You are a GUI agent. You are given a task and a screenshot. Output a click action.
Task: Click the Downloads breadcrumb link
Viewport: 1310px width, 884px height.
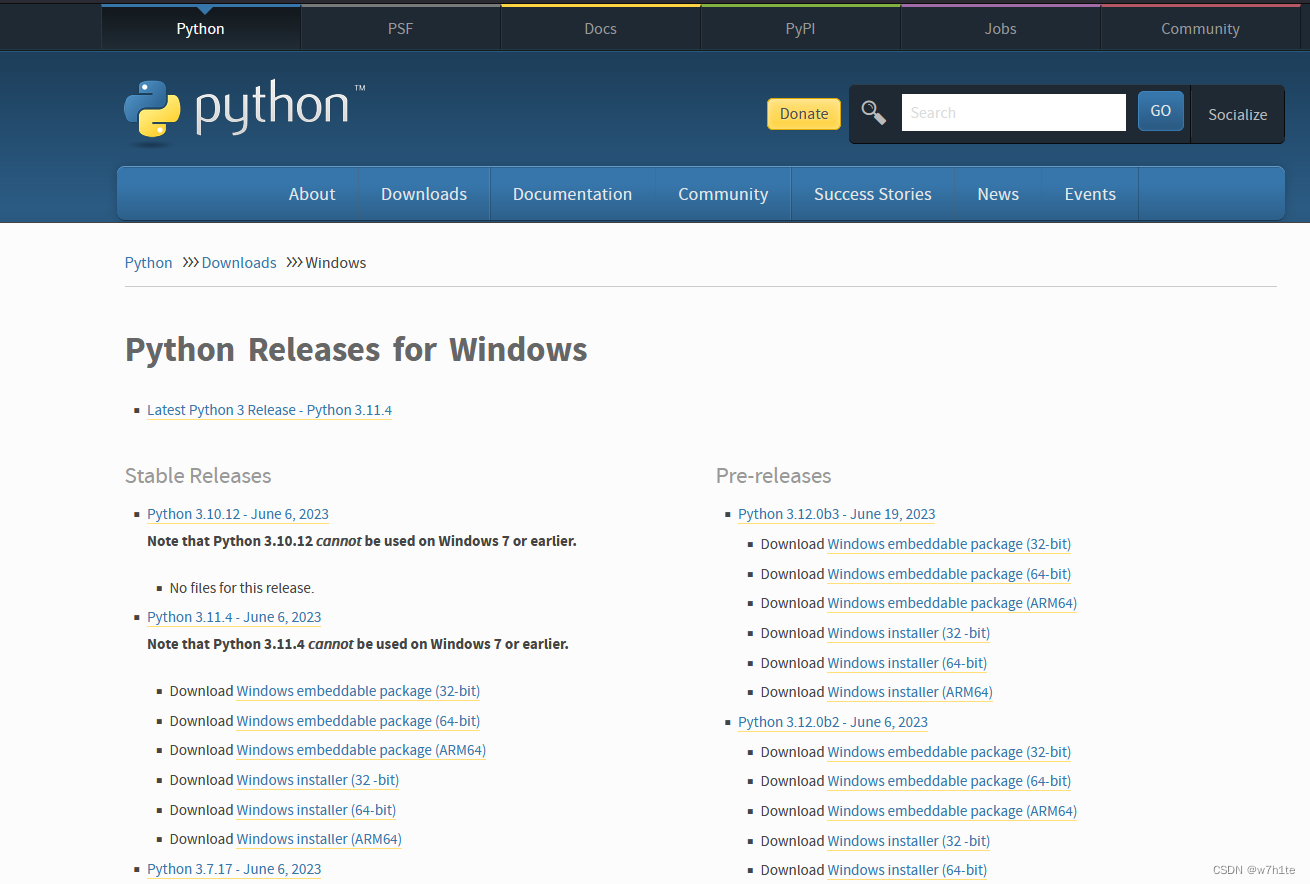[239, 263]
